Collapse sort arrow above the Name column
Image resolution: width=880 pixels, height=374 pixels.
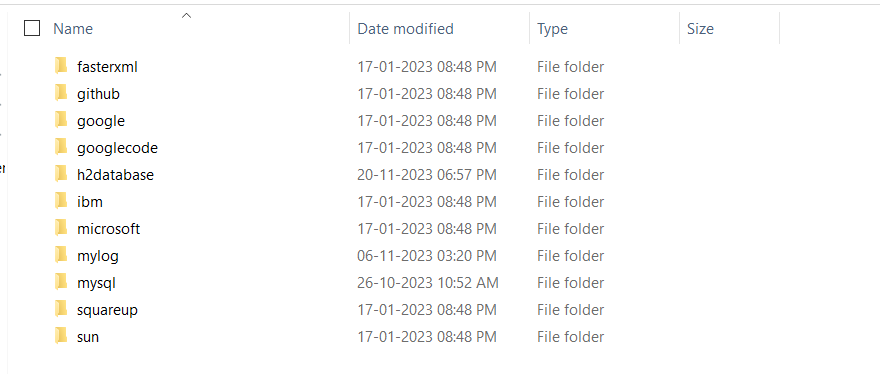click(186, 16)
